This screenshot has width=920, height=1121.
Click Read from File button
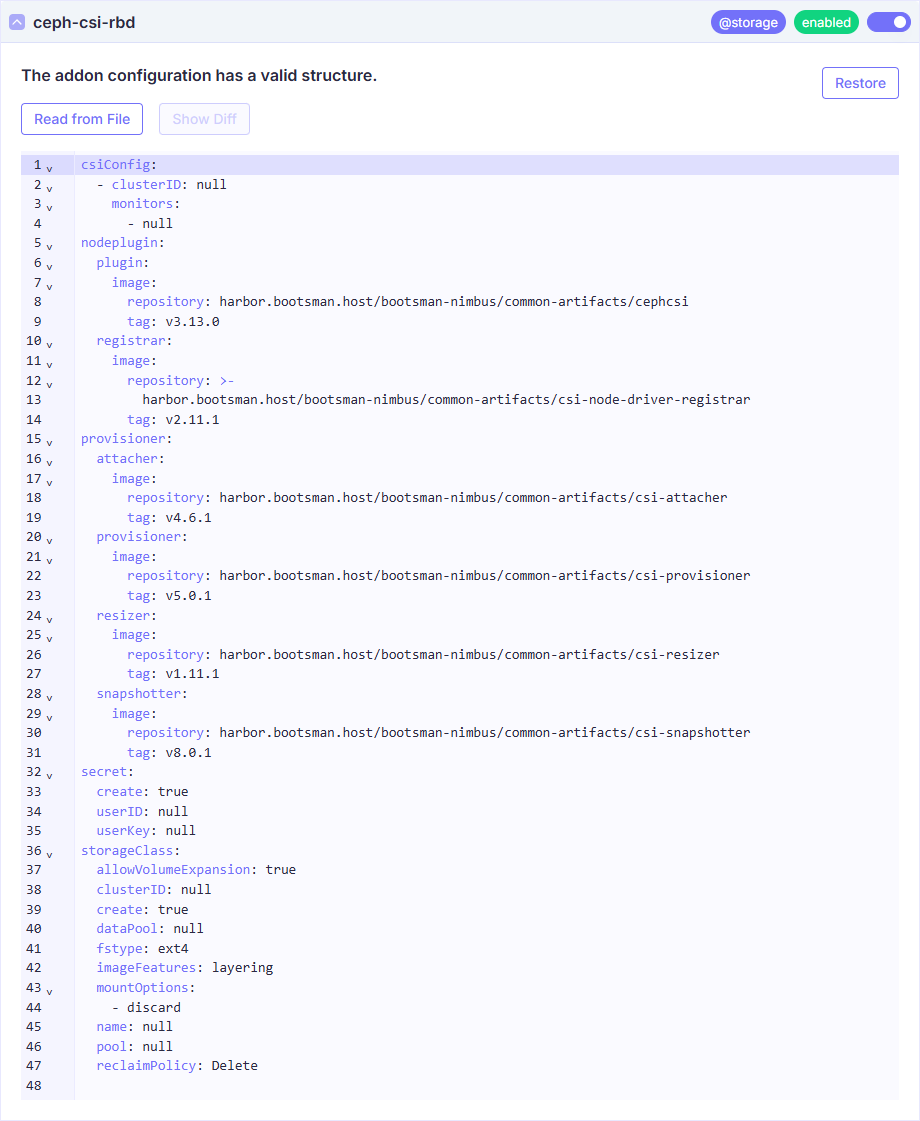click(82, 119)
